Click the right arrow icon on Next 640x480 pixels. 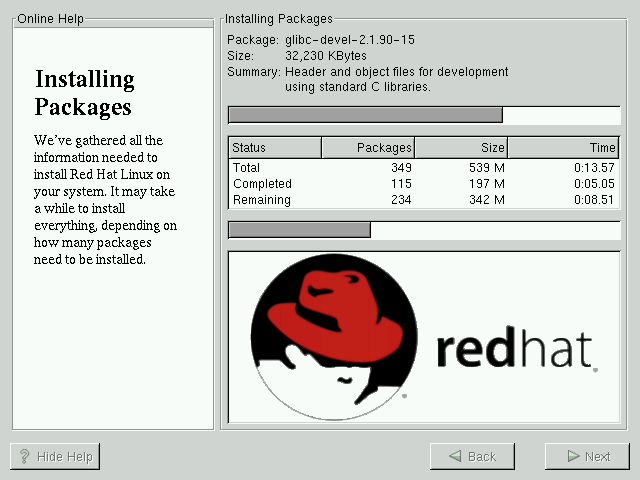pos(572,457)
